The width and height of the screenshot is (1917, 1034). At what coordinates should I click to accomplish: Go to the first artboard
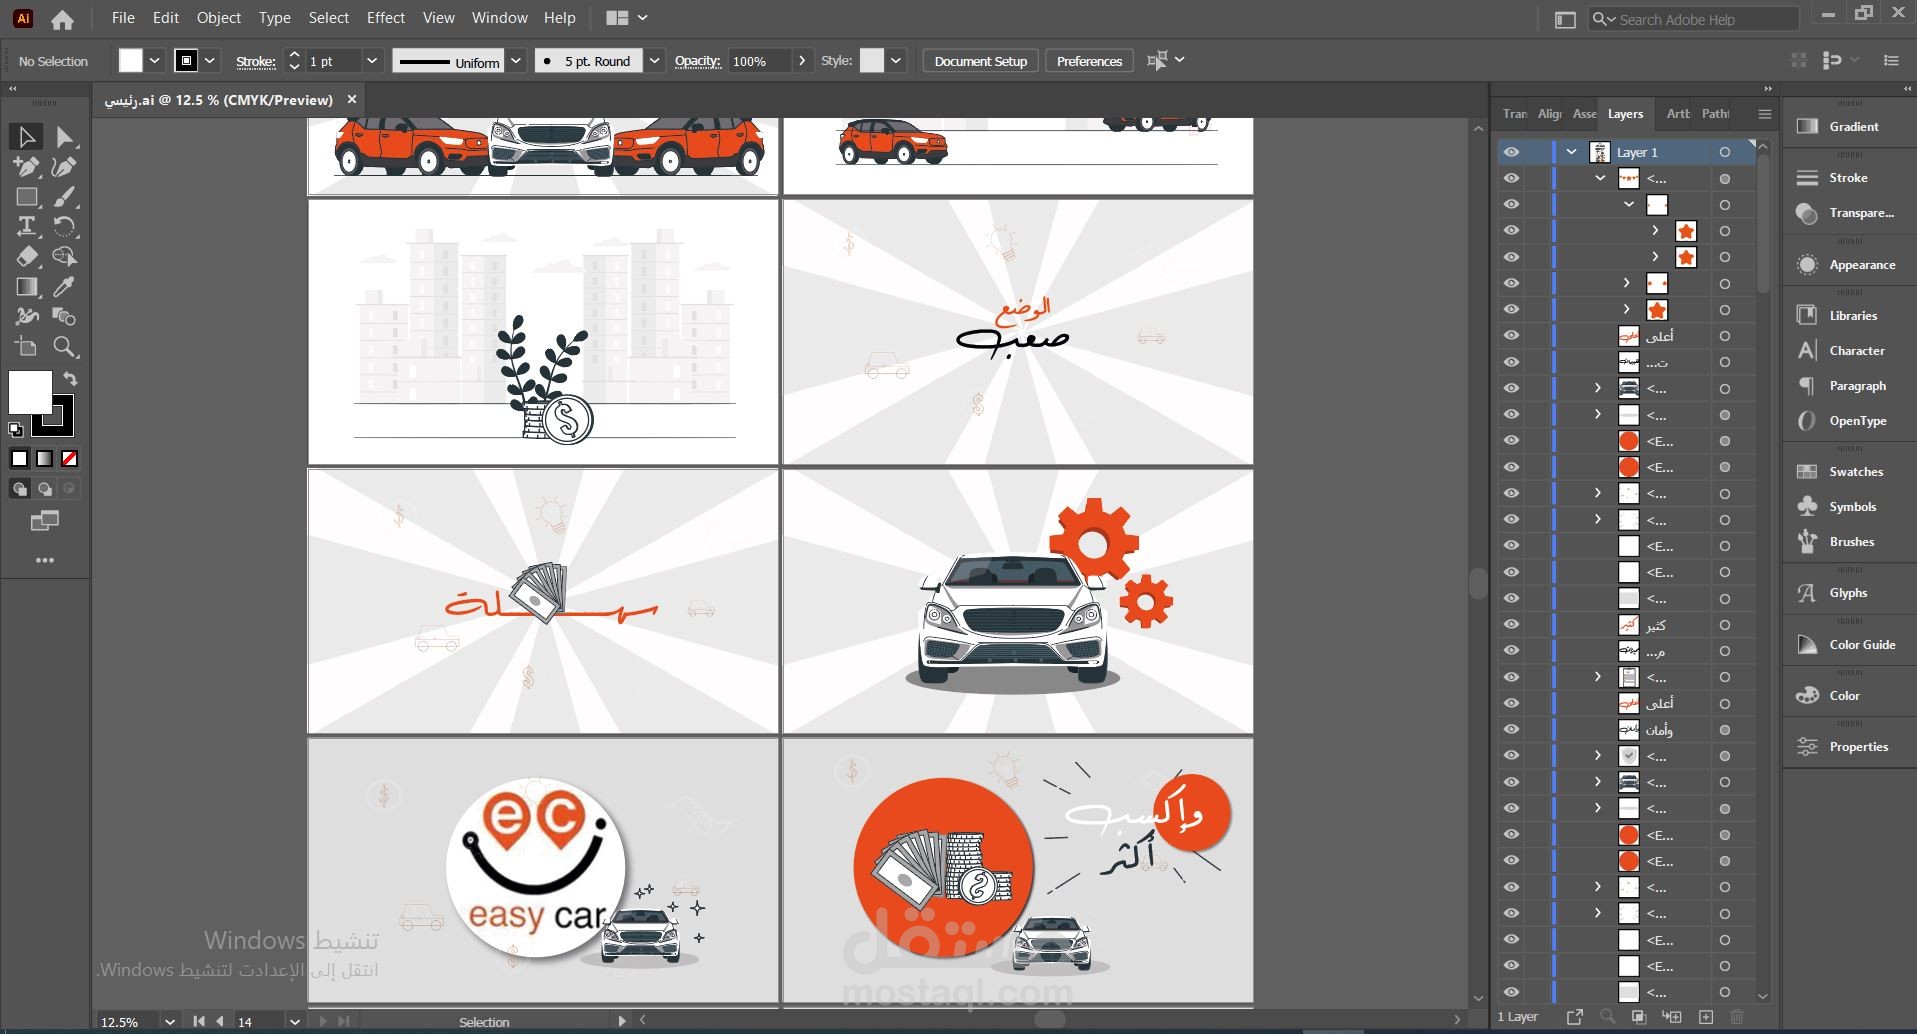coord(198,1022)
